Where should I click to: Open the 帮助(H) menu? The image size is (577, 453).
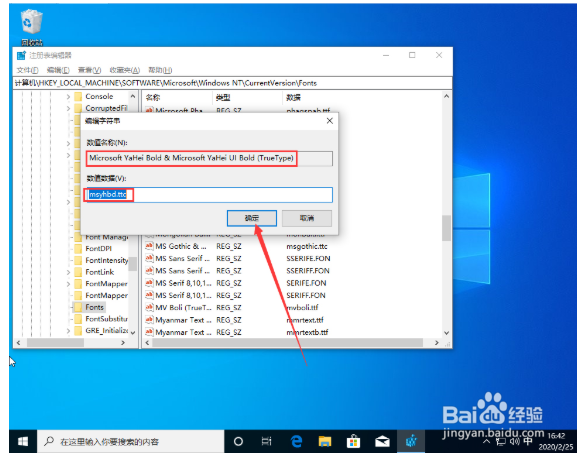(x=160, y=70)
